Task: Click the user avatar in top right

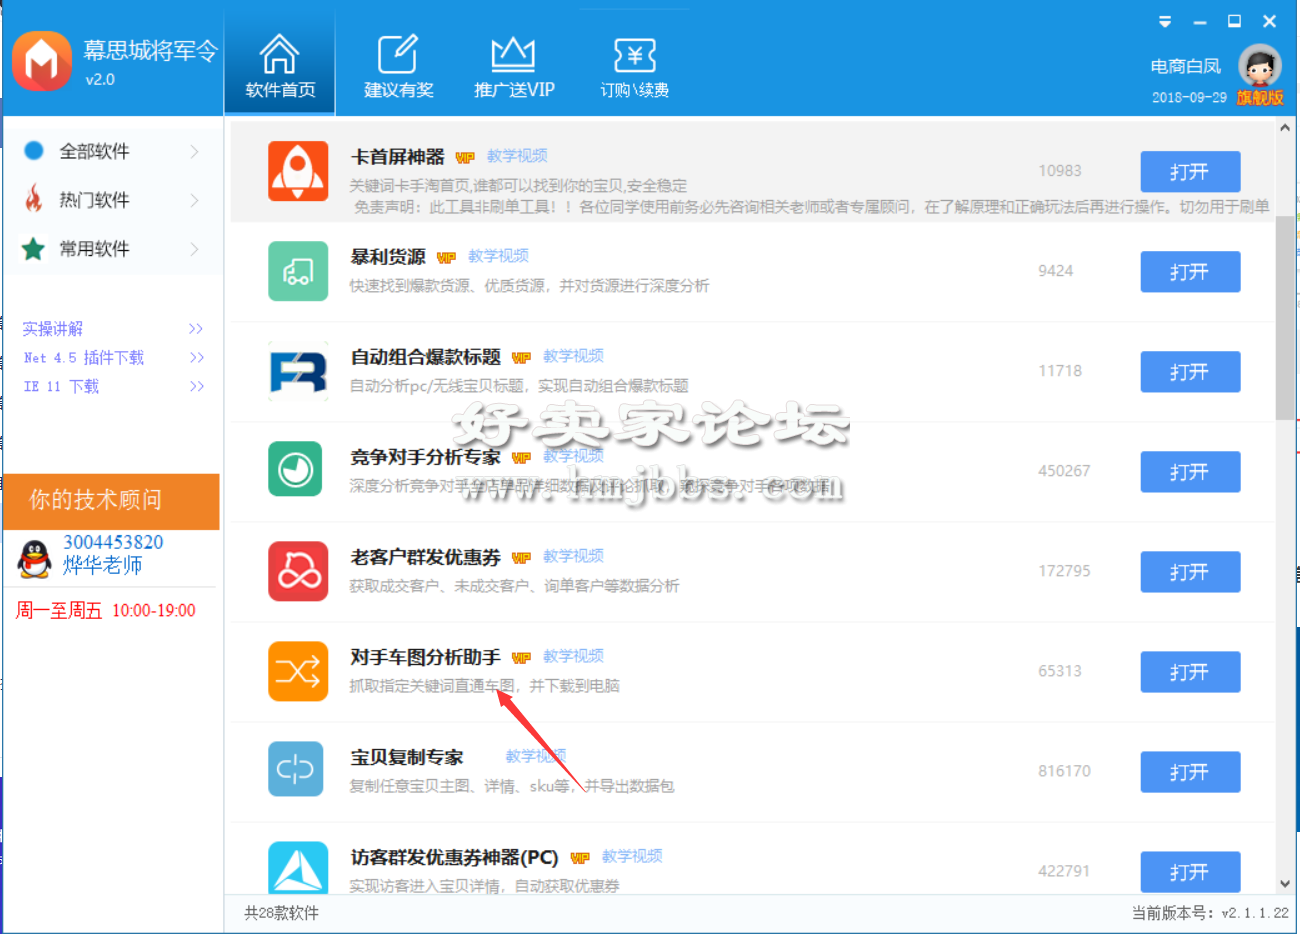Action: 1259,66
